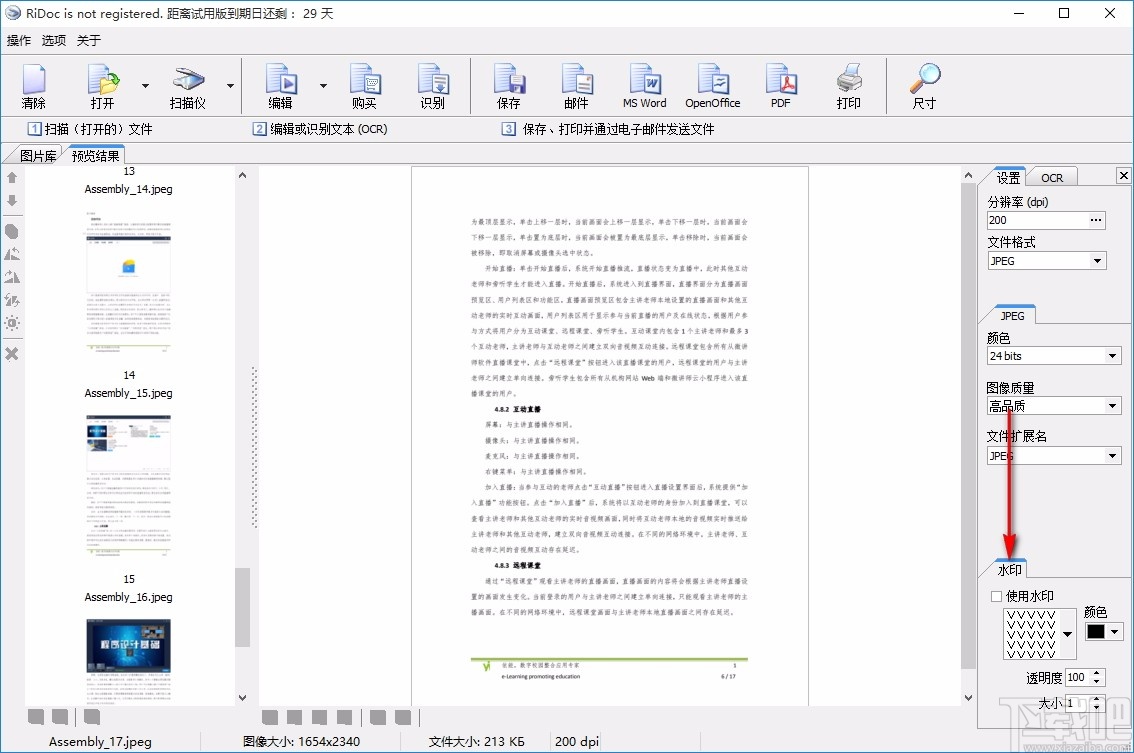Switch to the OCR settings tab
Viewport: 1134px width, 753px height.
(1052, 177)
